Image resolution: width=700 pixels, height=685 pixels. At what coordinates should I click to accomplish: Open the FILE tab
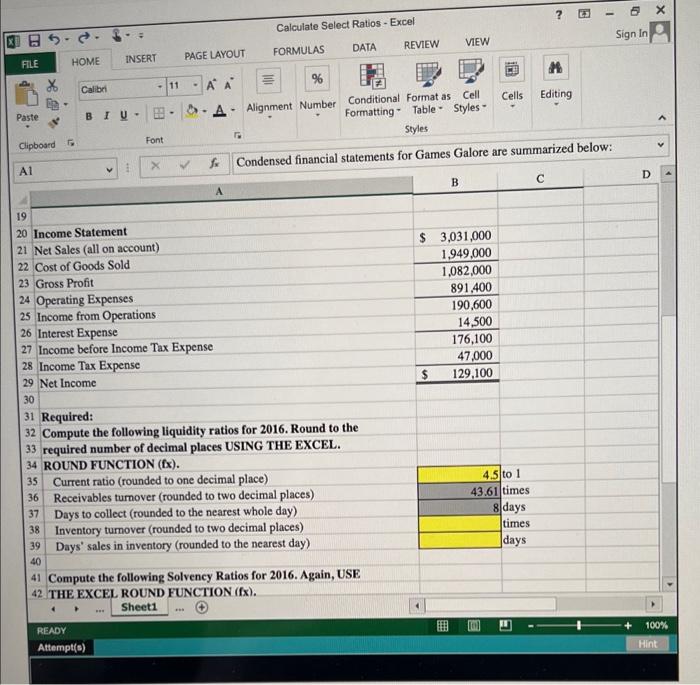[x=30, y=64]
